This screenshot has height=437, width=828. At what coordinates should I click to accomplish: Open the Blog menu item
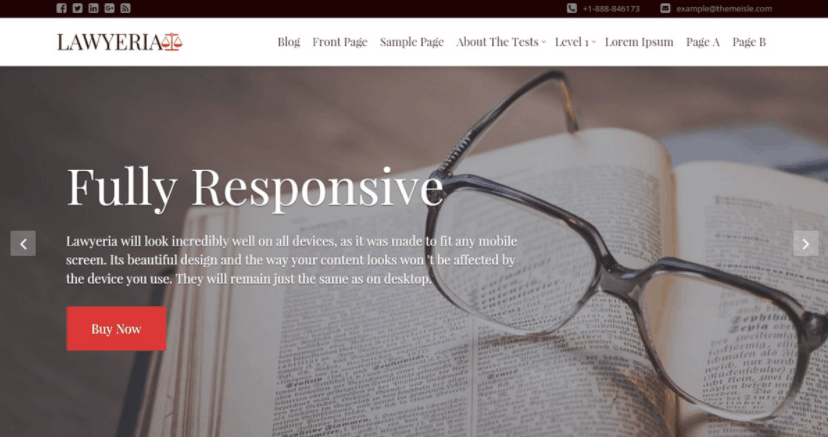(x=288, y=42)
